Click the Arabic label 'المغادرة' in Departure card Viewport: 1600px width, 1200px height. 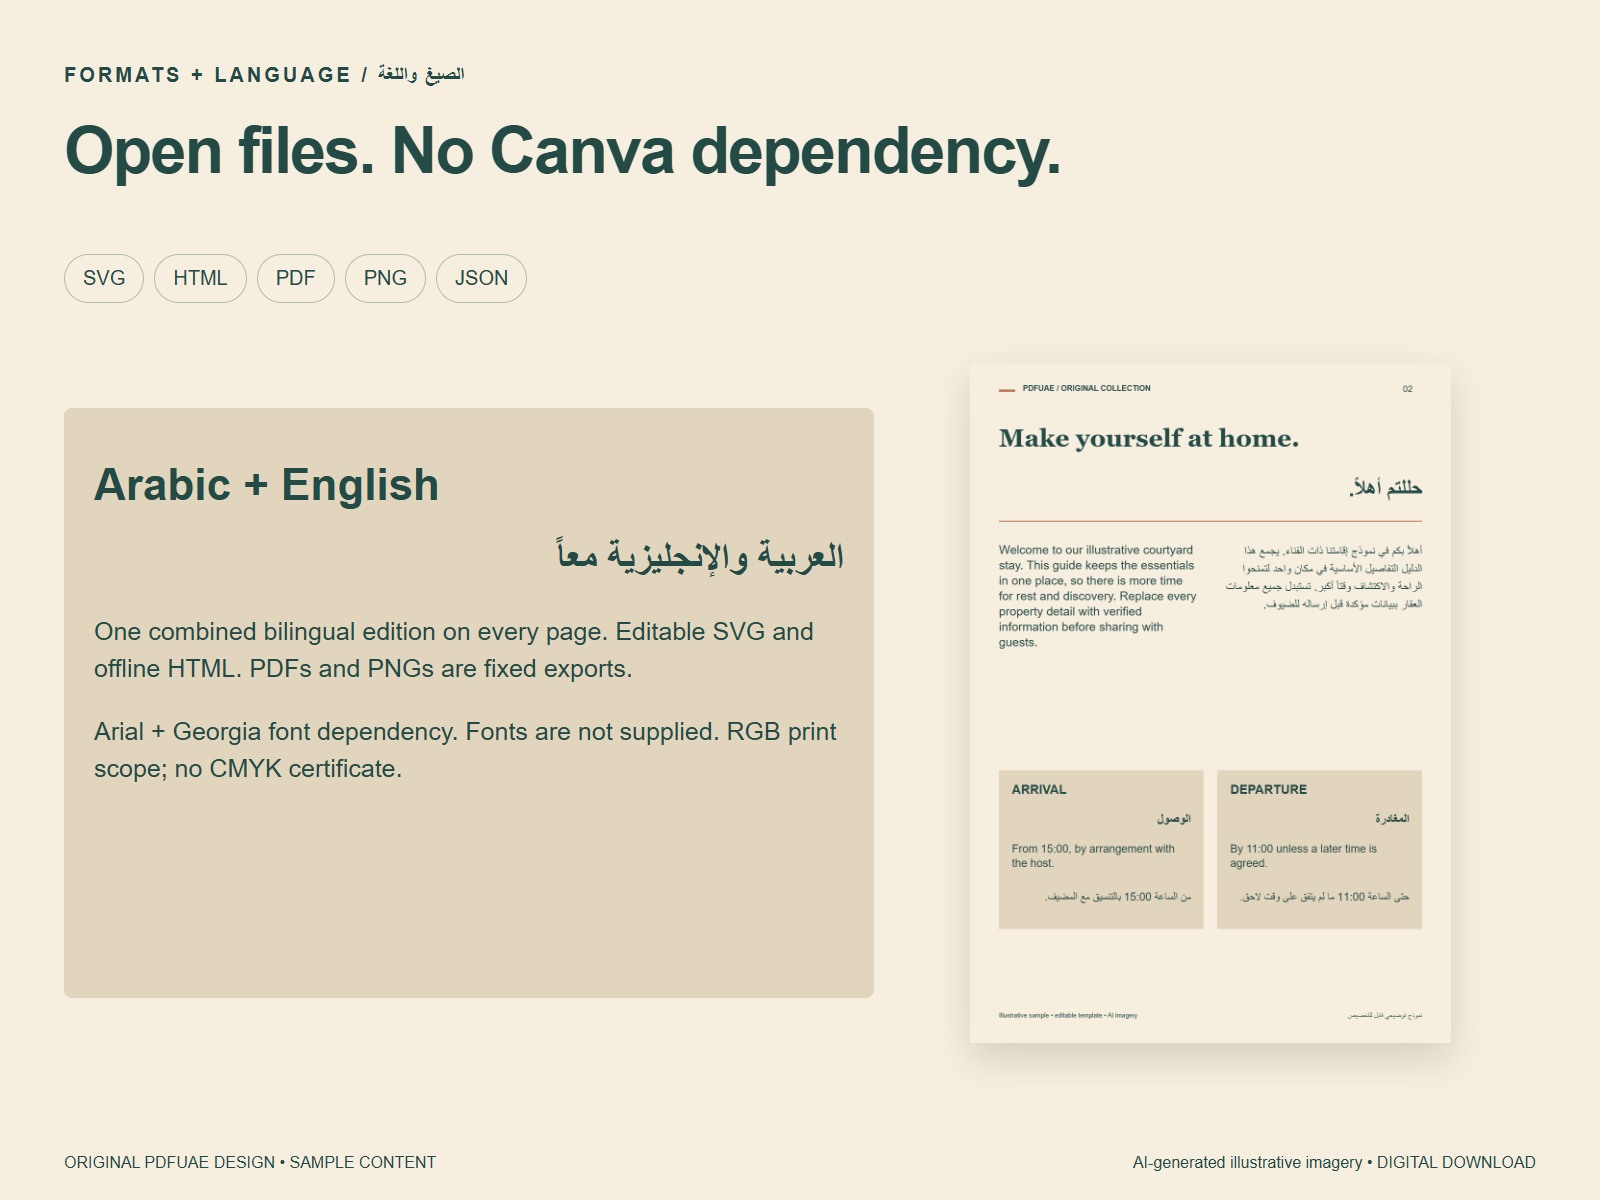(1392, 819)
